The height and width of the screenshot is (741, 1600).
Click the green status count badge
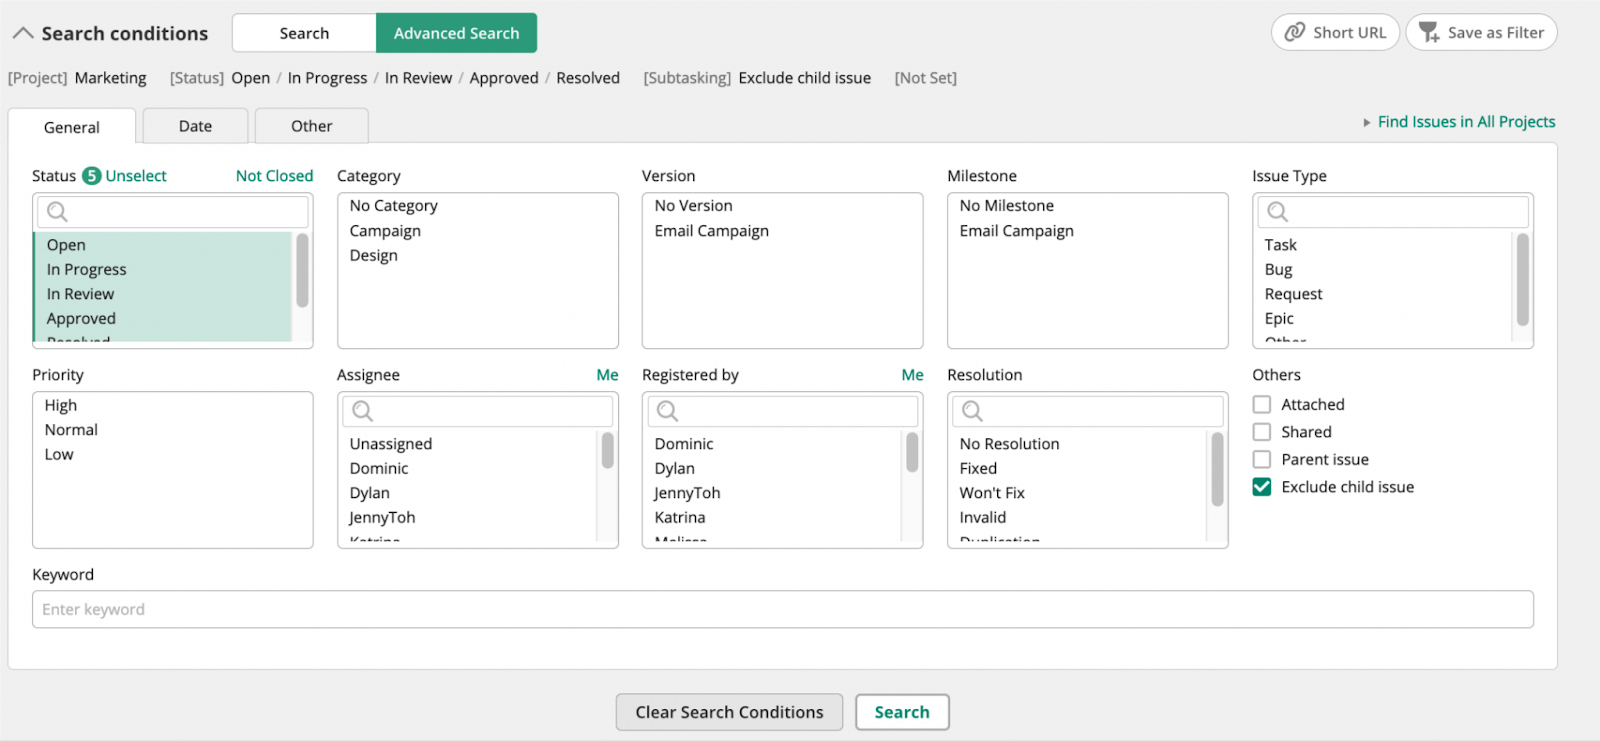point(91,176)
